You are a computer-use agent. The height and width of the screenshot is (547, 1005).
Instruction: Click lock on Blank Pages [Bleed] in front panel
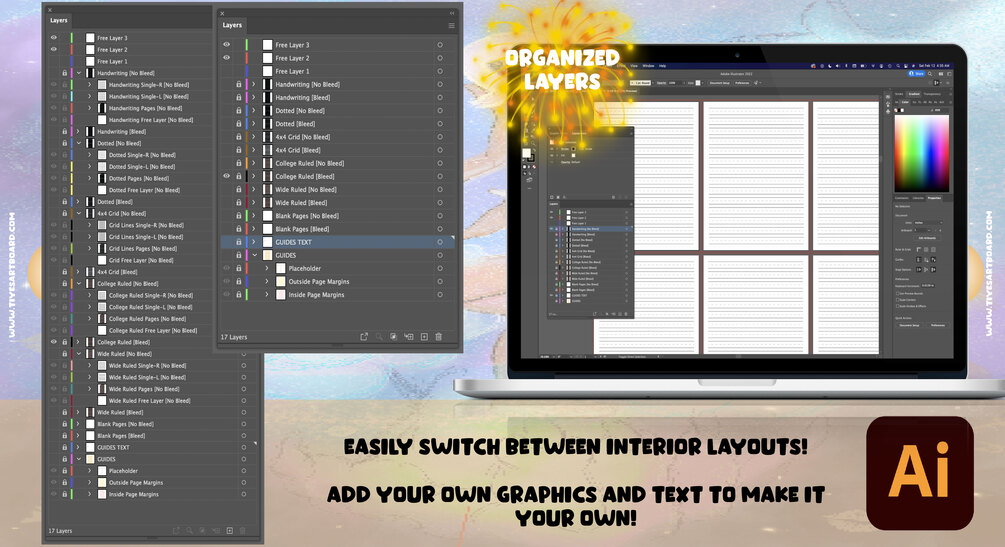pyautogui.click(x=238, y=229)
